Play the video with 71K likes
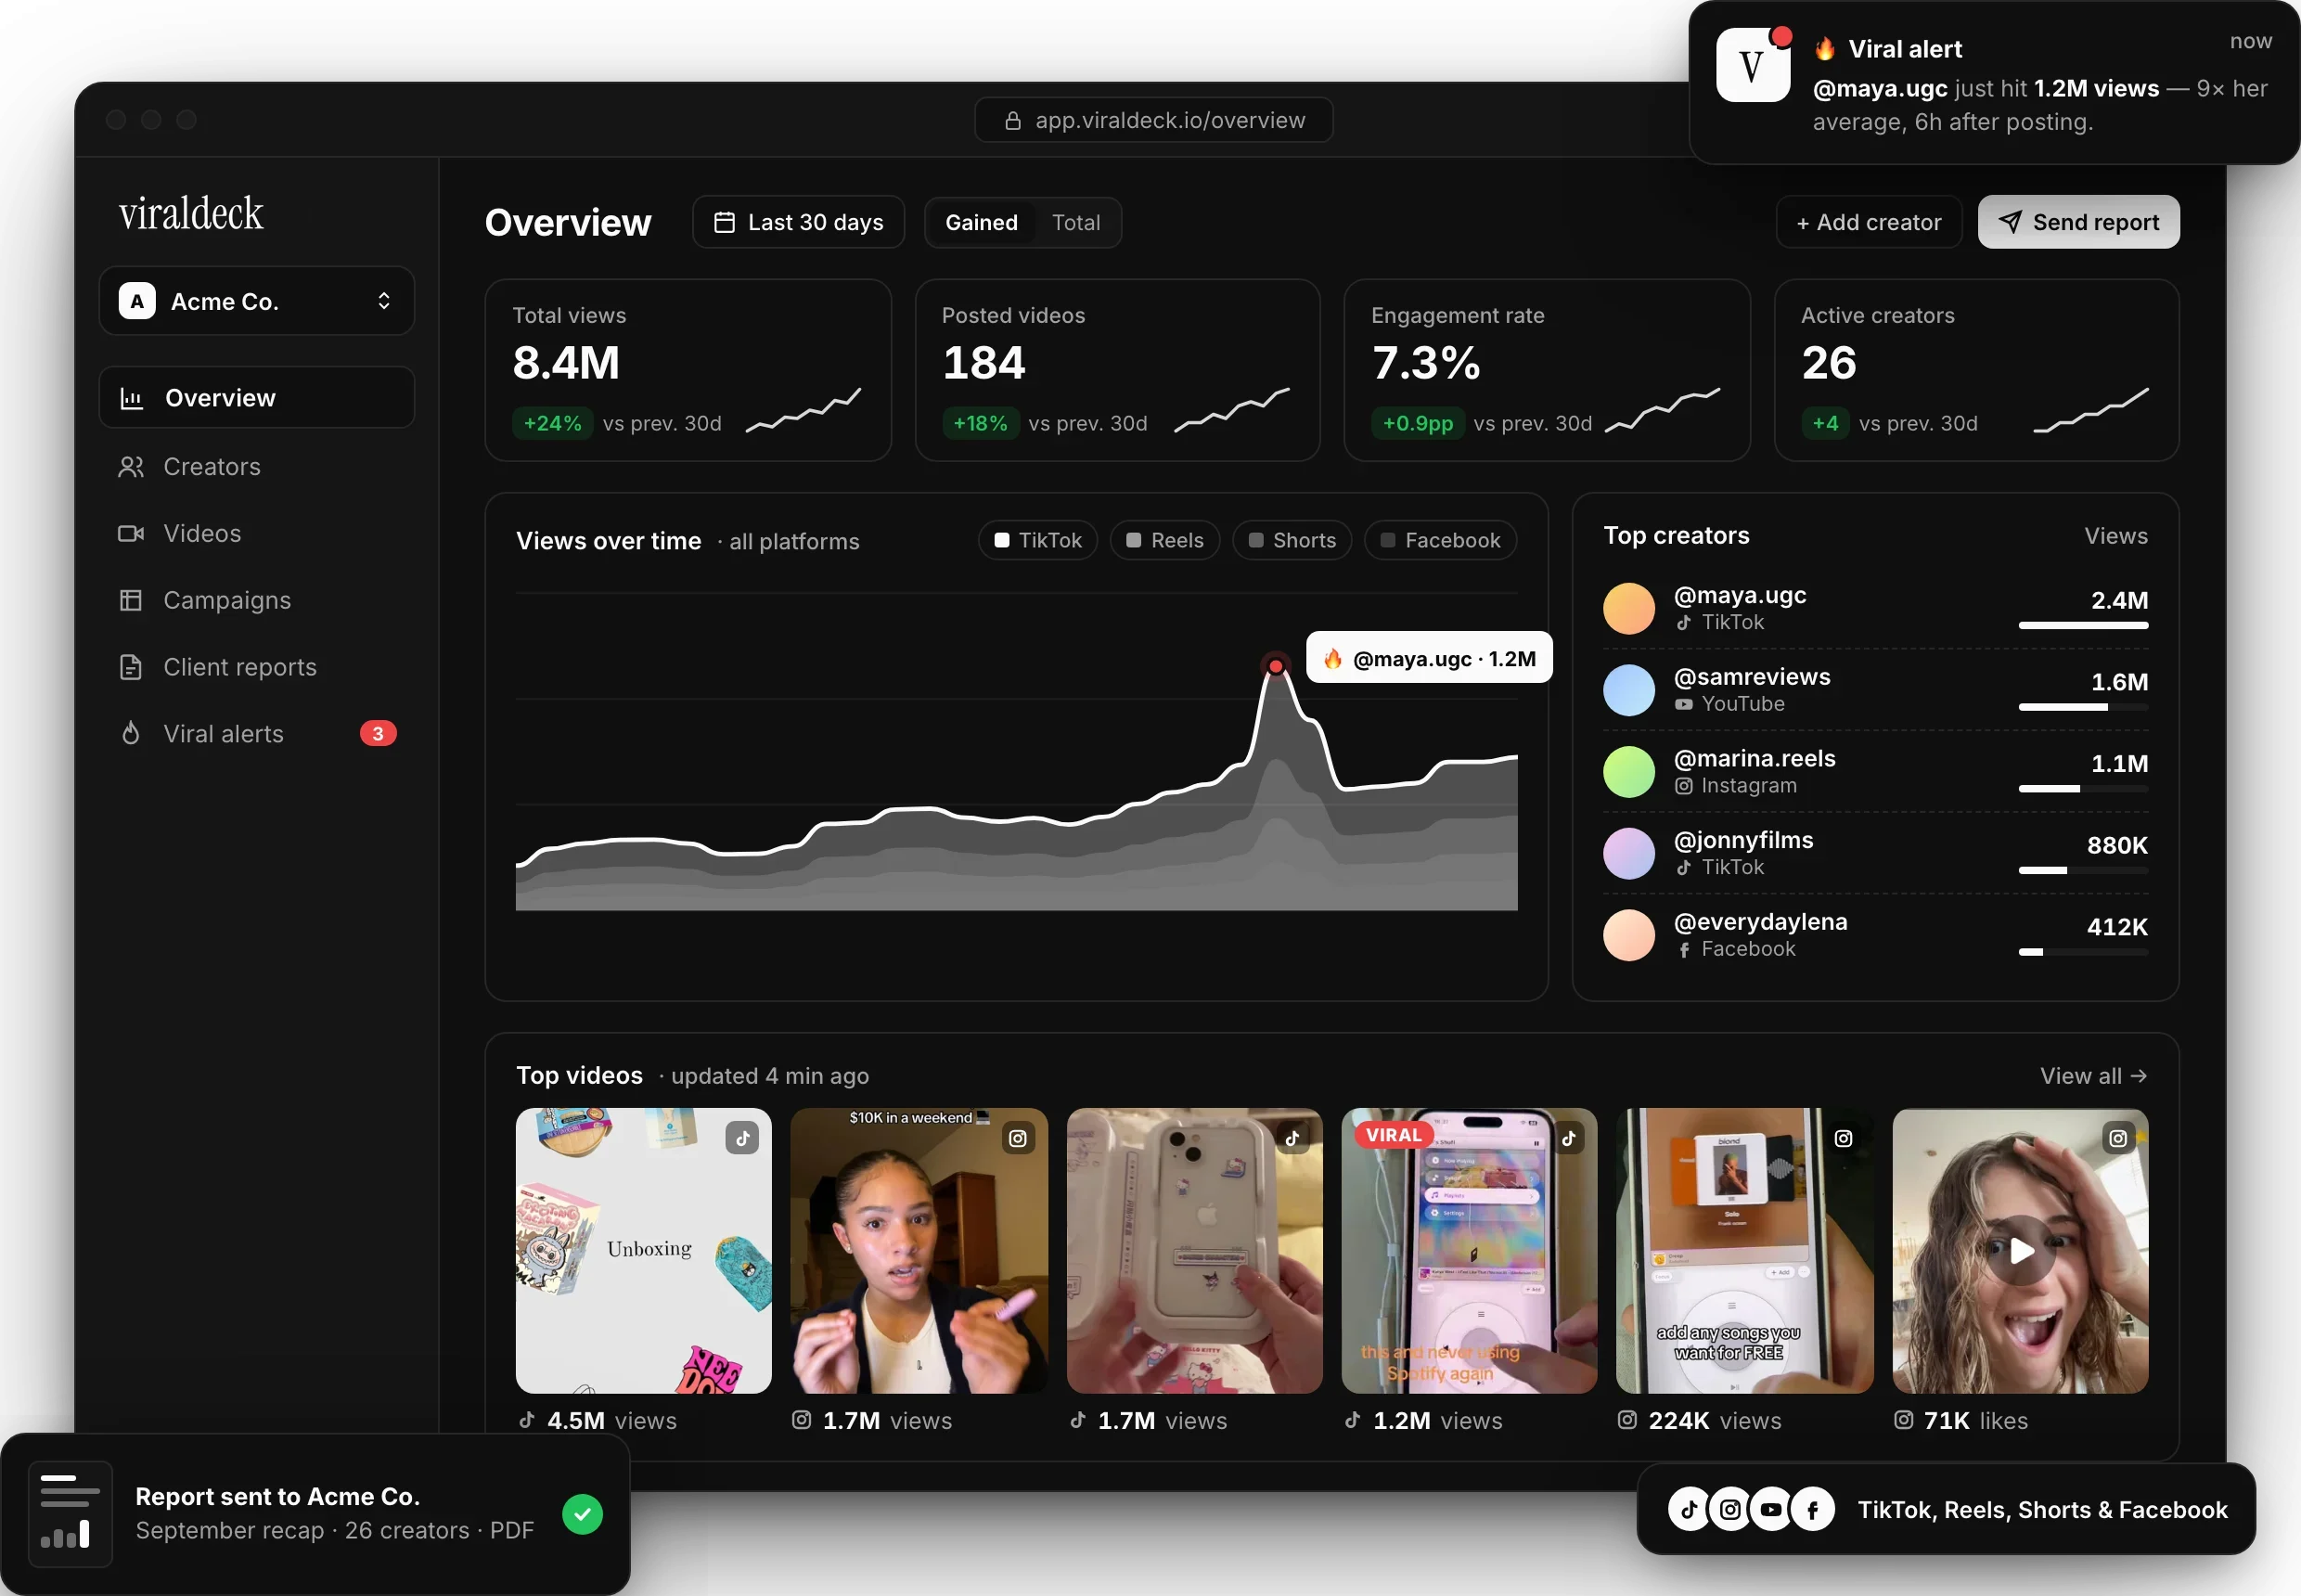2301x1596 pixels. click(x=2020, y=1250)
